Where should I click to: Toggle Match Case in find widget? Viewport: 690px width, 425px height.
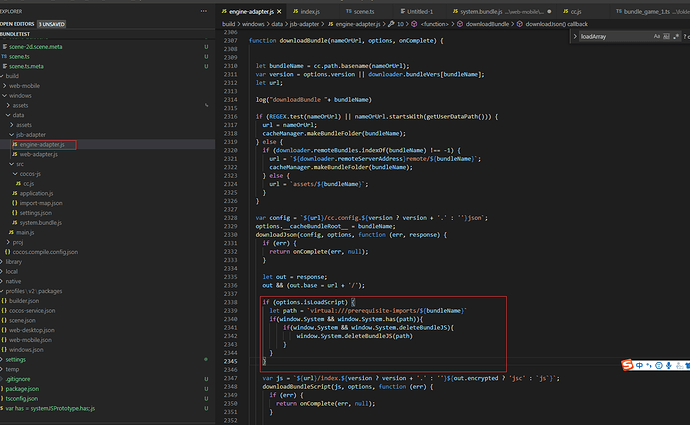tap(656, 34)
